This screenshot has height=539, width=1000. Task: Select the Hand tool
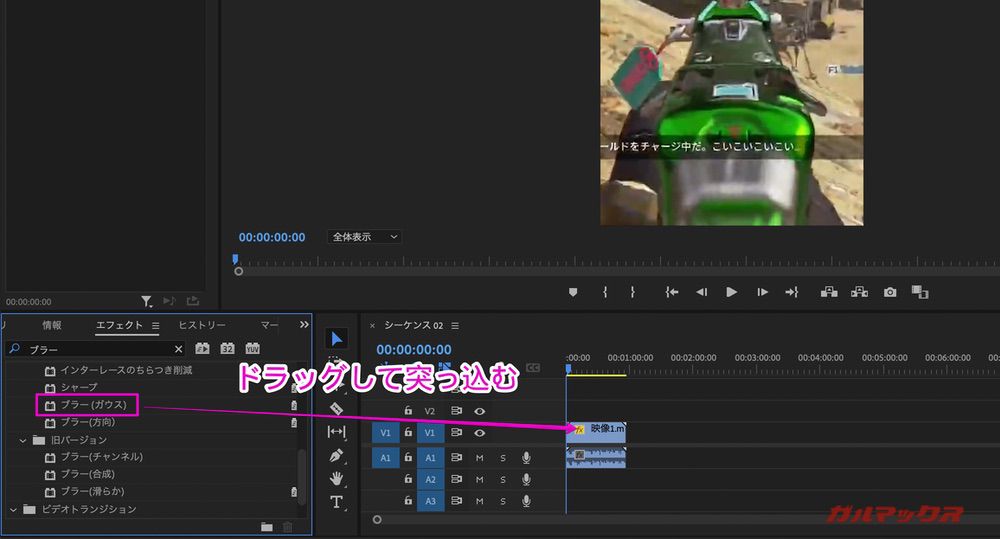[337, 478]
